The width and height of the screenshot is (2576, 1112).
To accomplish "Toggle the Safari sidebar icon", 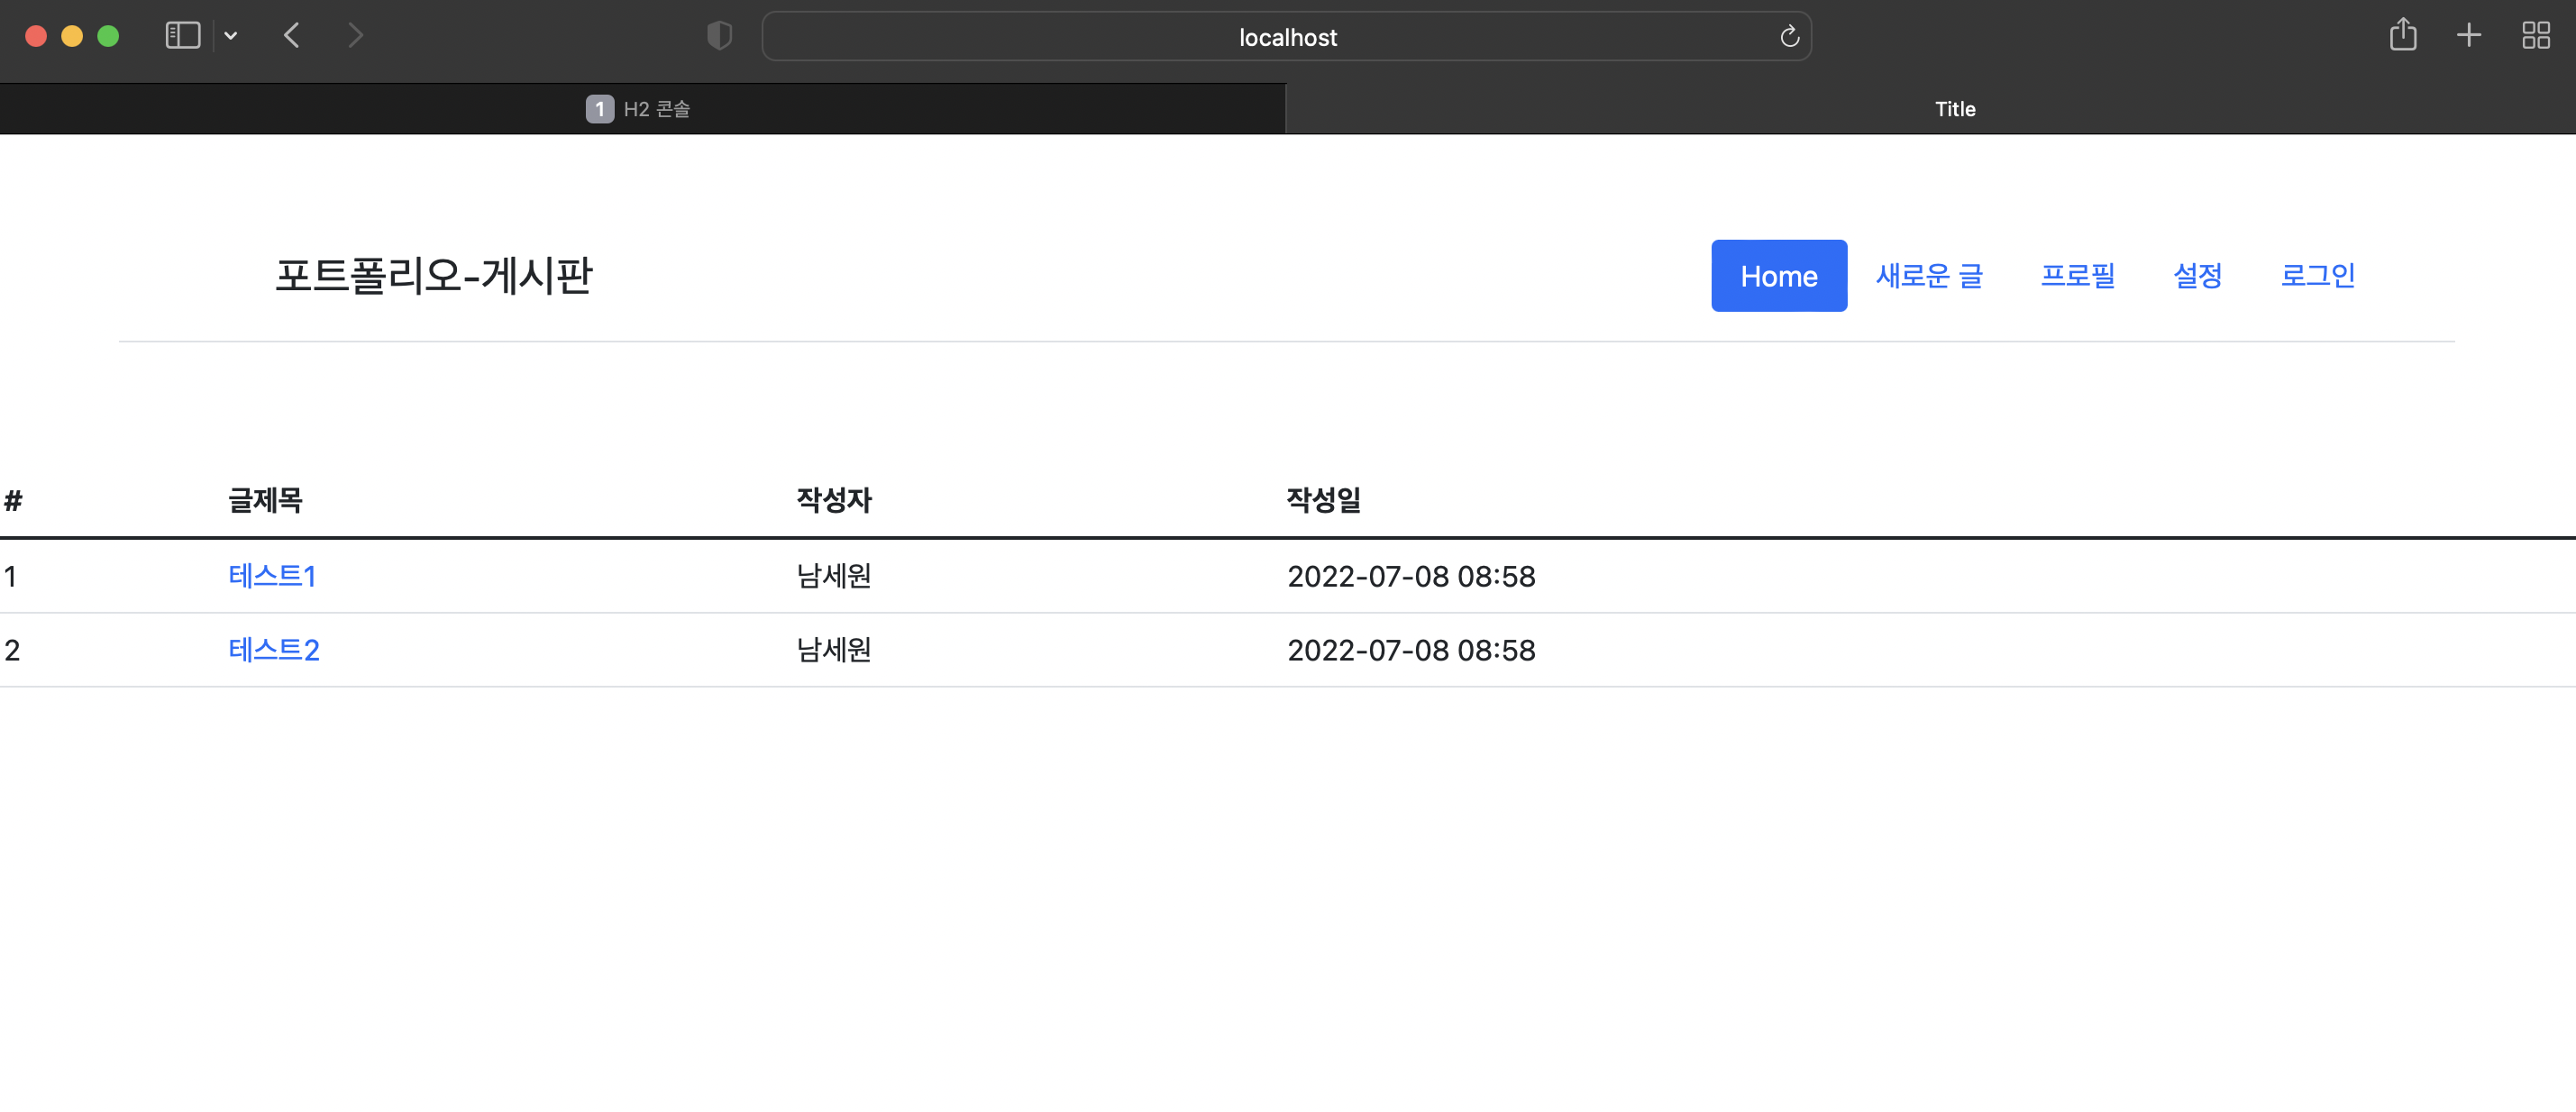I will tap(182, 36).
